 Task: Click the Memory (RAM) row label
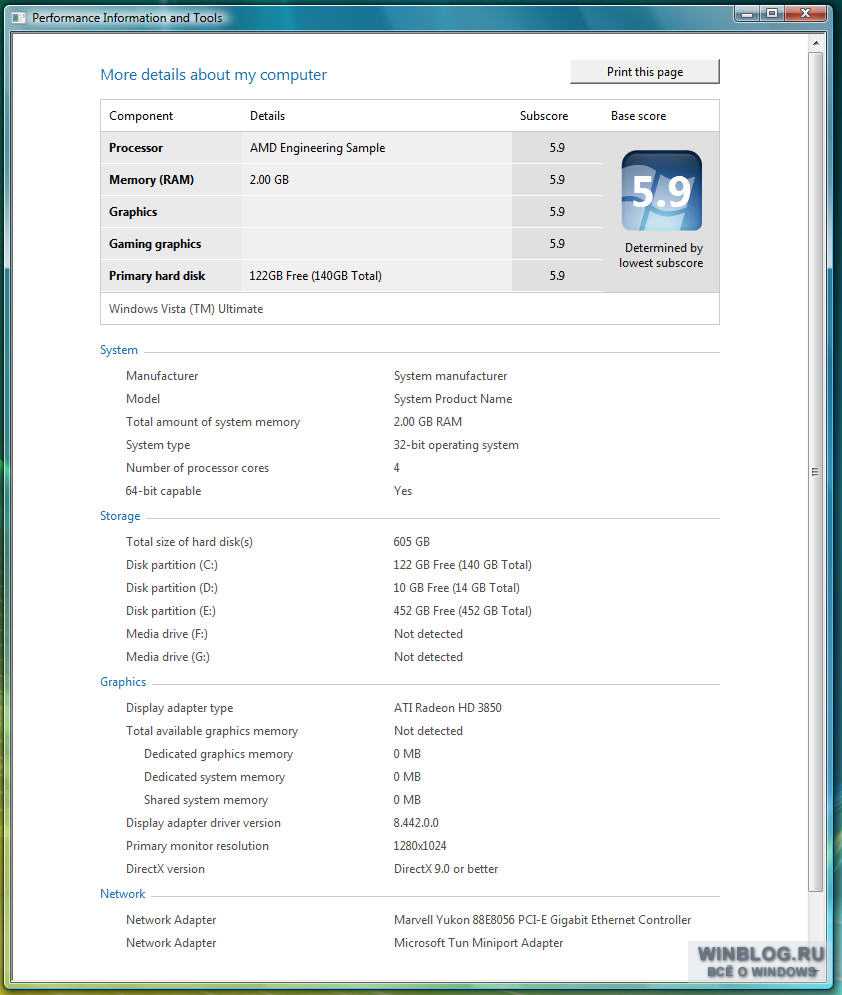[151, 180]
